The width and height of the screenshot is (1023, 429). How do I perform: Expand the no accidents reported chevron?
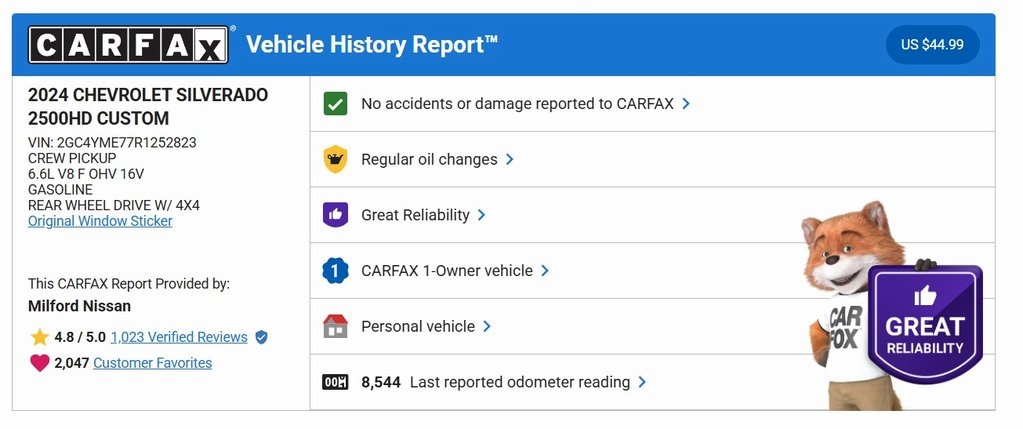point(686,103)
